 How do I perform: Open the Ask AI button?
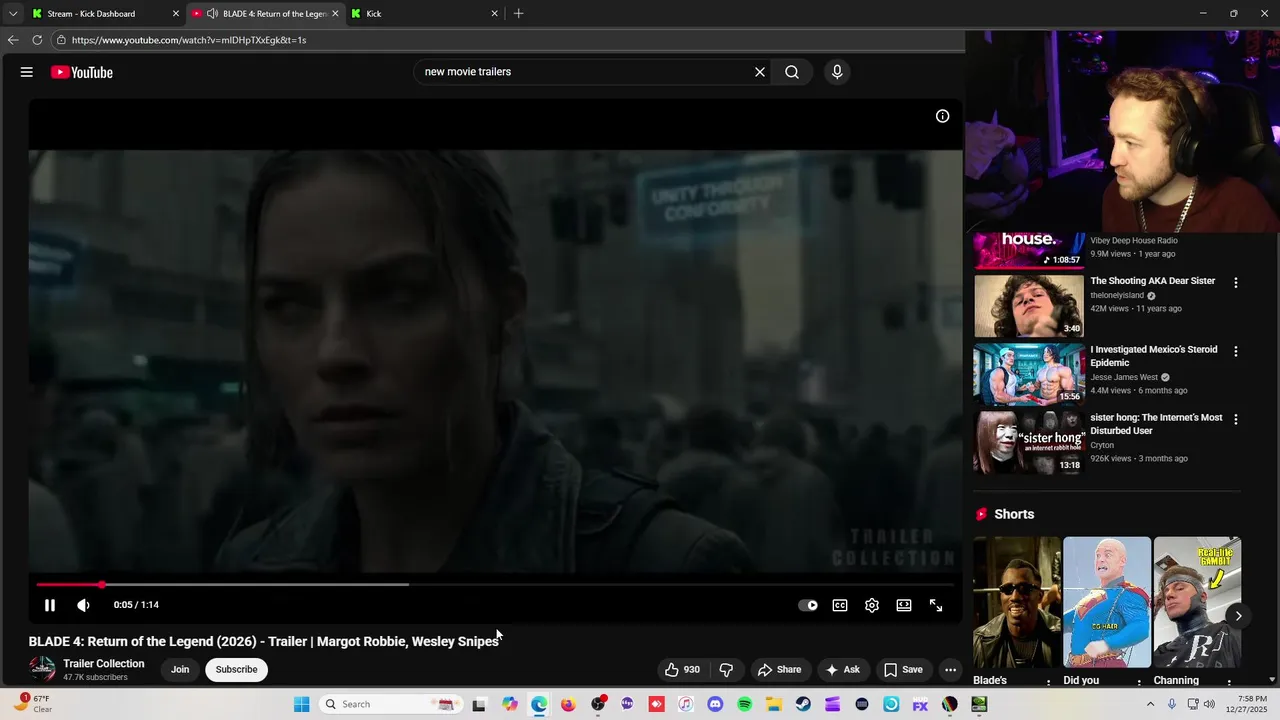tap(842, 670)
